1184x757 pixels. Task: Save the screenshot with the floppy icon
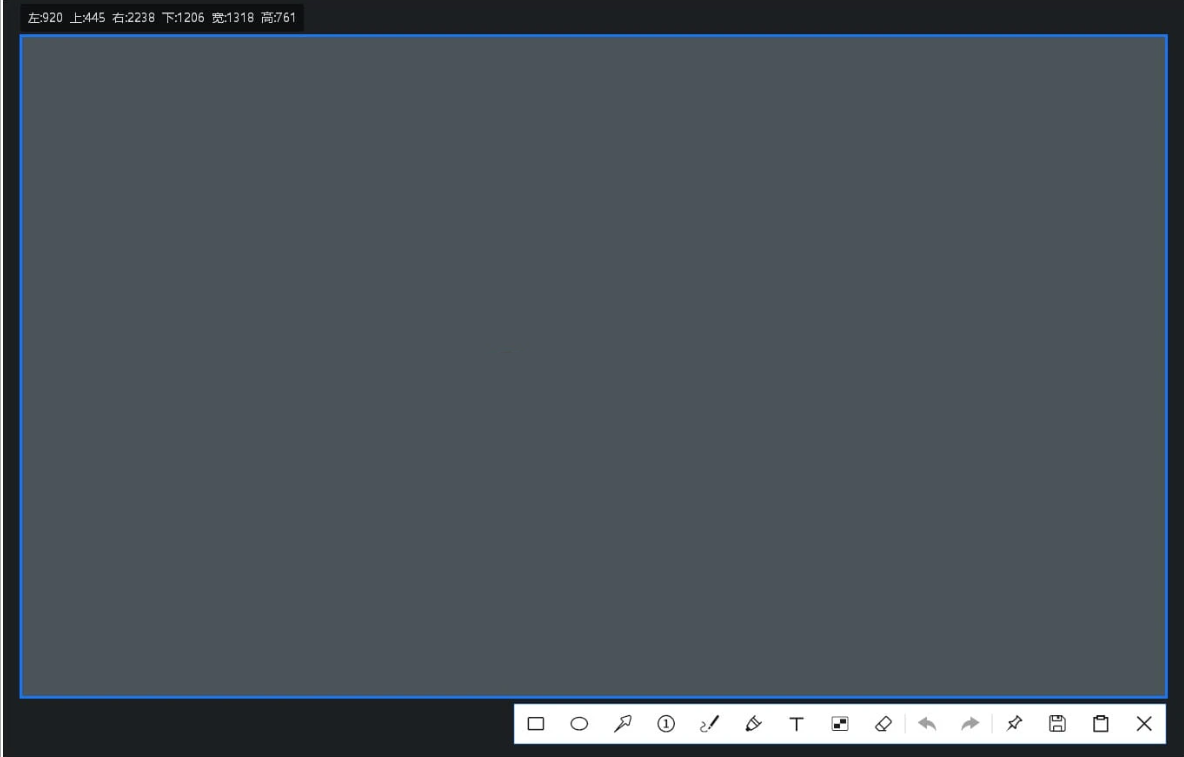coord(1057,723)
